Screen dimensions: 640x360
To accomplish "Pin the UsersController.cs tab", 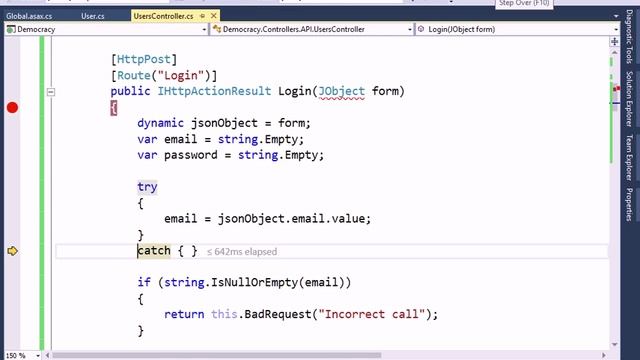I will pyautogui.click(x=202, y=16).
